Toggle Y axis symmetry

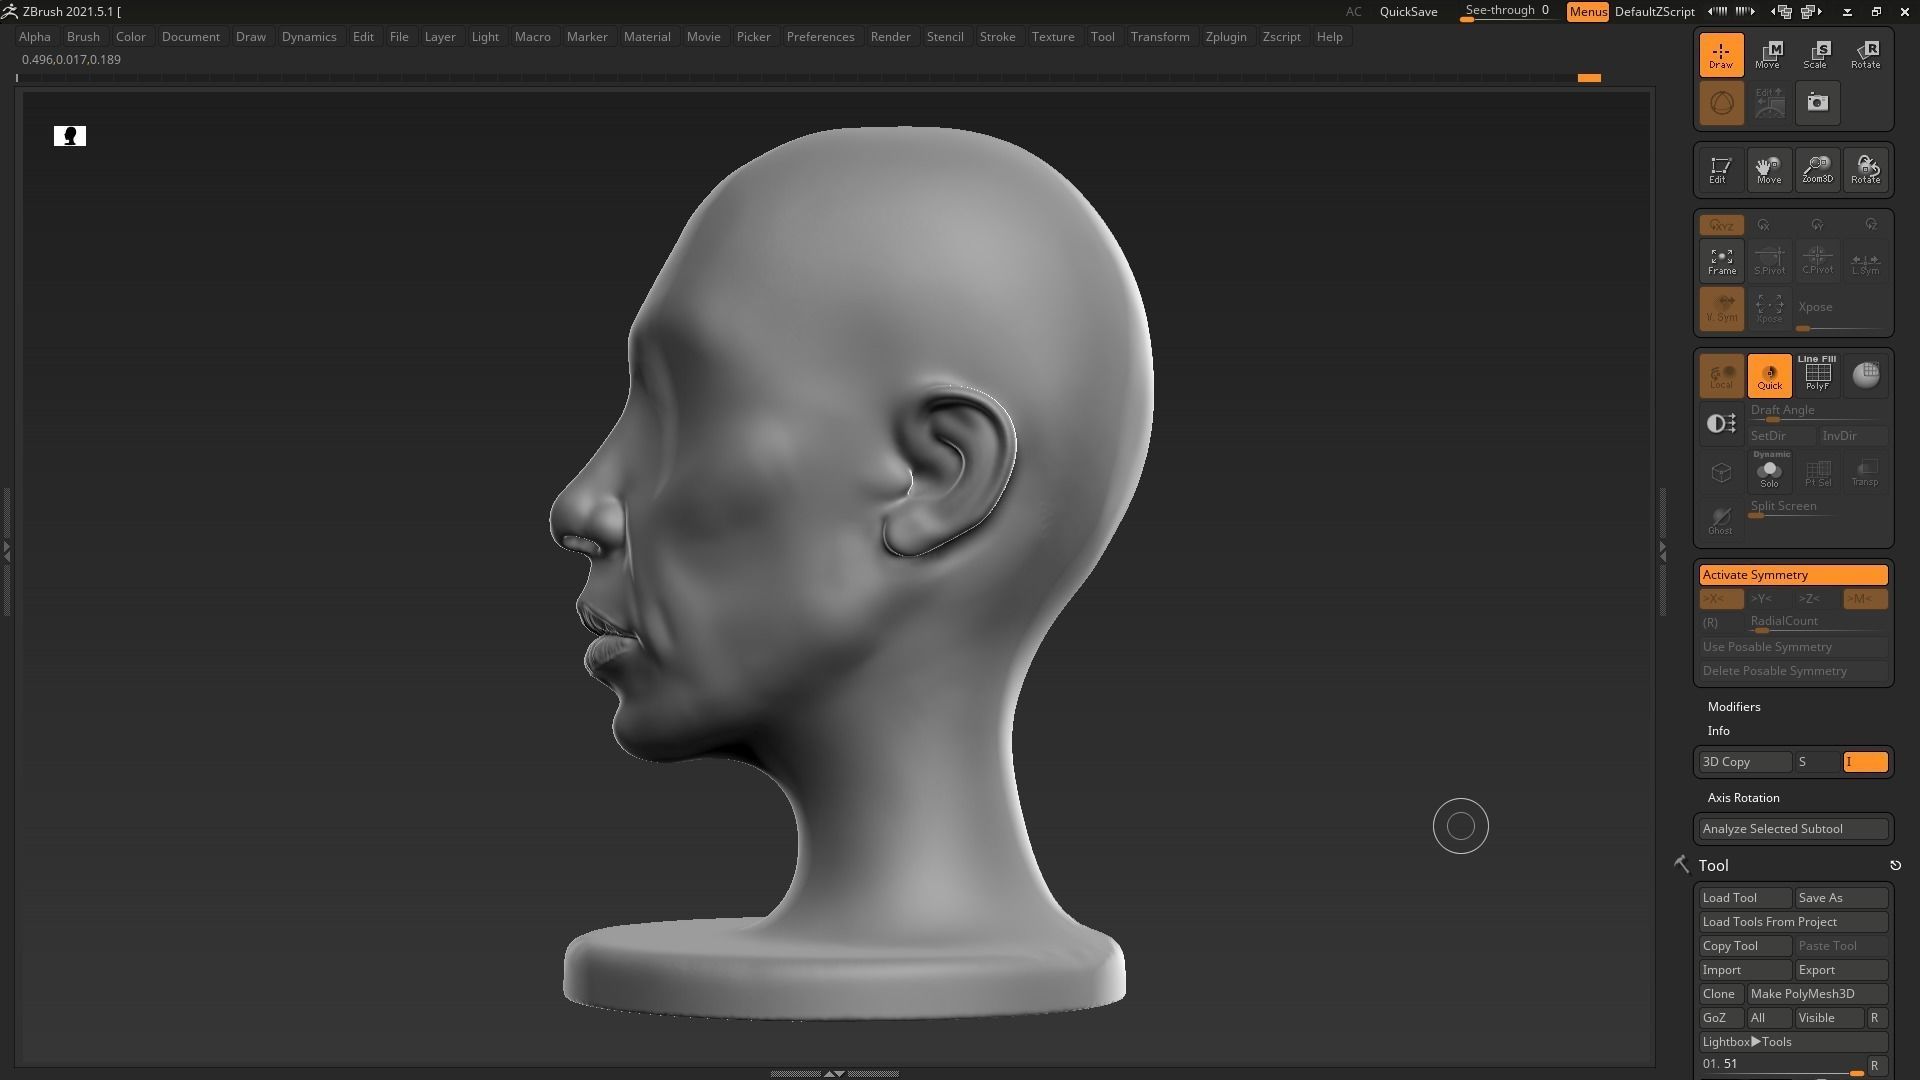[x=1768, y=599]
